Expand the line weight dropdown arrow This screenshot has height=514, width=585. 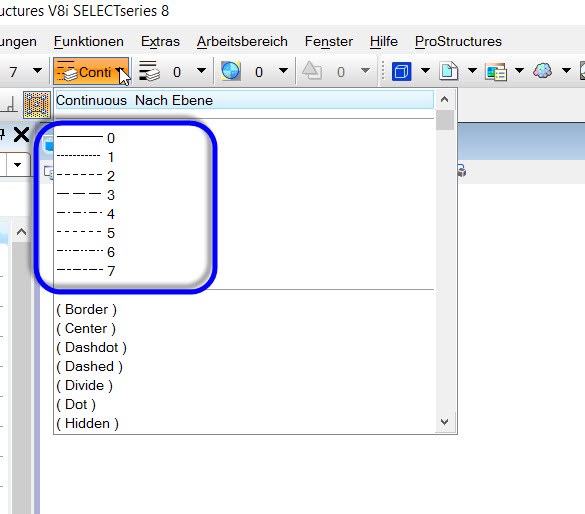click(201, 70)
